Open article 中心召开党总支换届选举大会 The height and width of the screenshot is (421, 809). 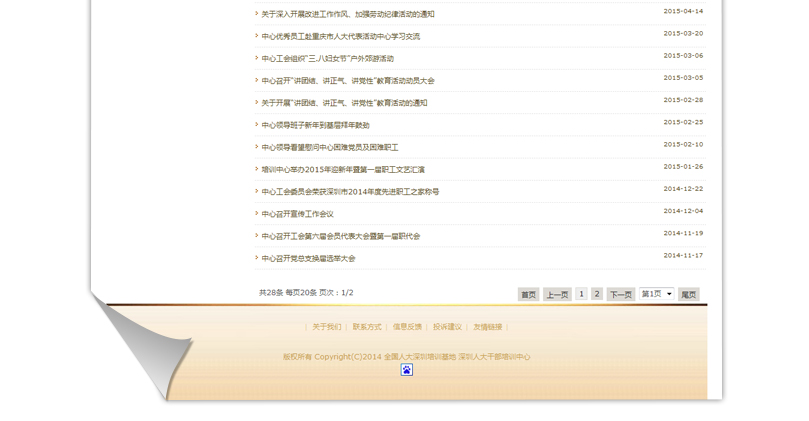308,259
